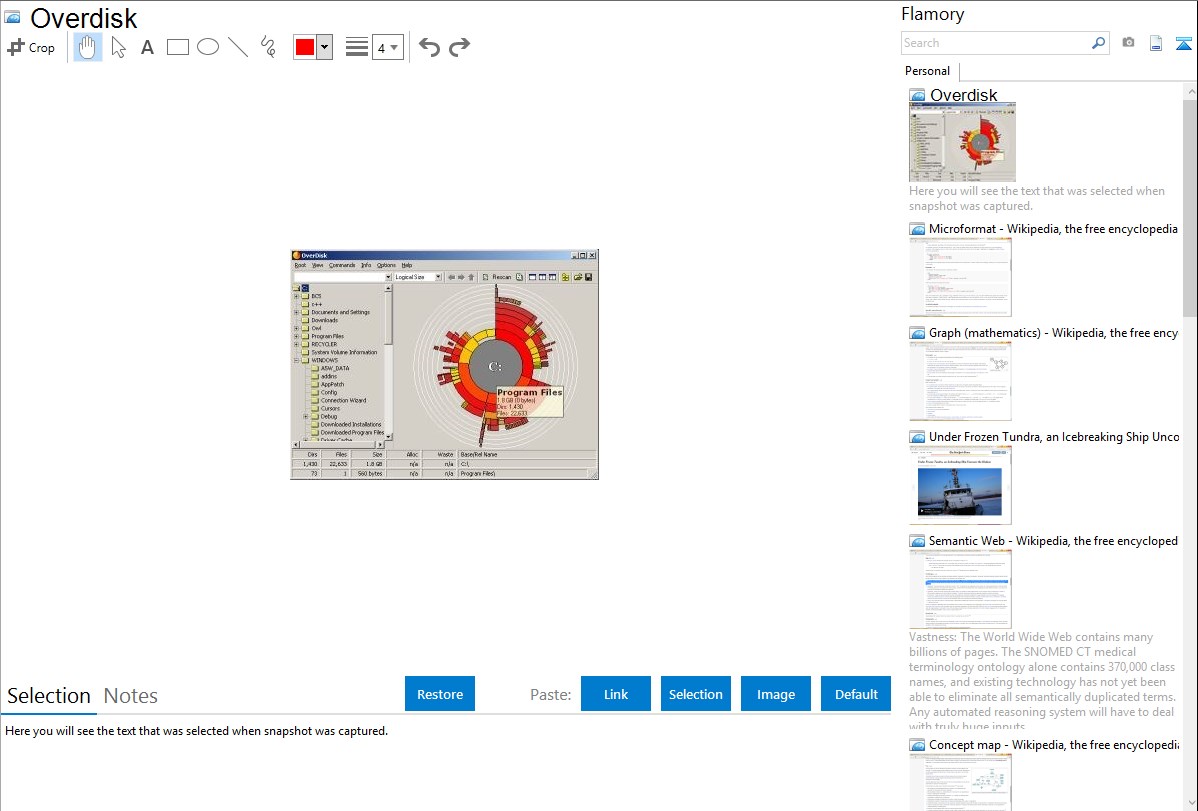Choose the freehand scribble tool
Image resolution: width=1198 pixels, height=811 pixels.
pyautogui.click(x=268, y=47)
